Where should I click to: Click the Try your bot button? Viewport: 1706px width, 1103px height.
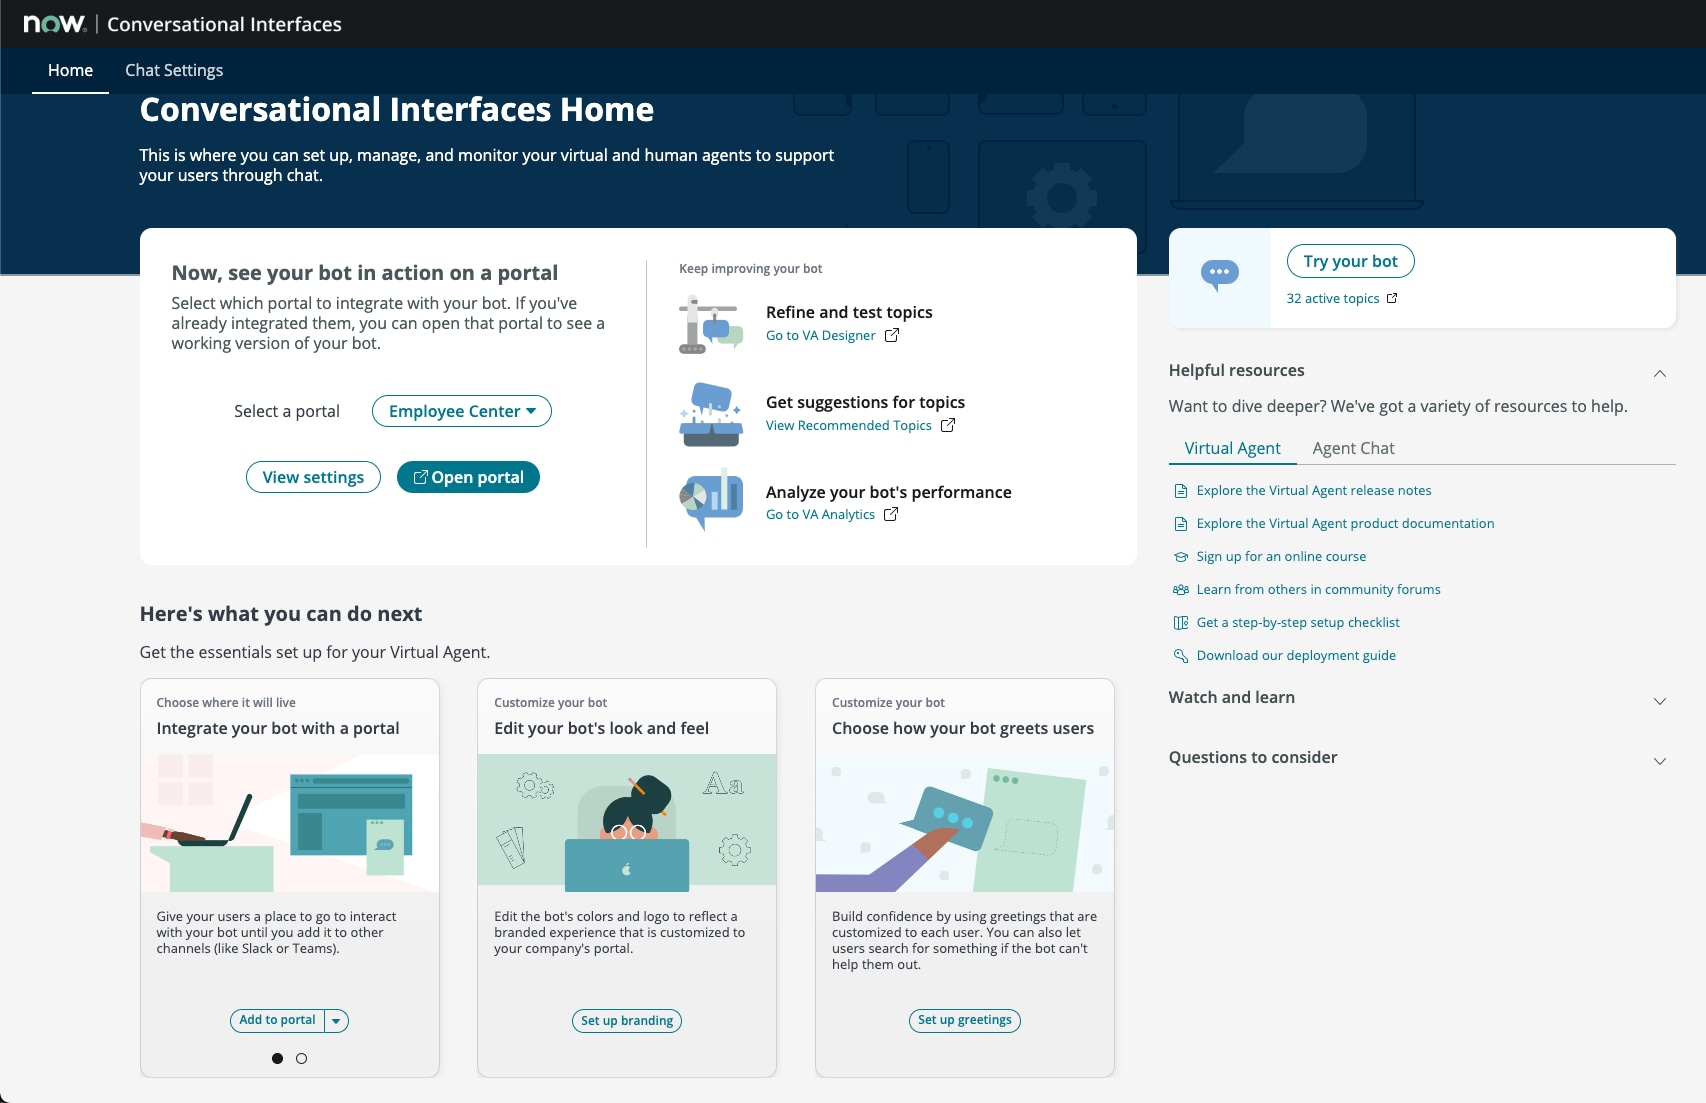[1350, 261]
